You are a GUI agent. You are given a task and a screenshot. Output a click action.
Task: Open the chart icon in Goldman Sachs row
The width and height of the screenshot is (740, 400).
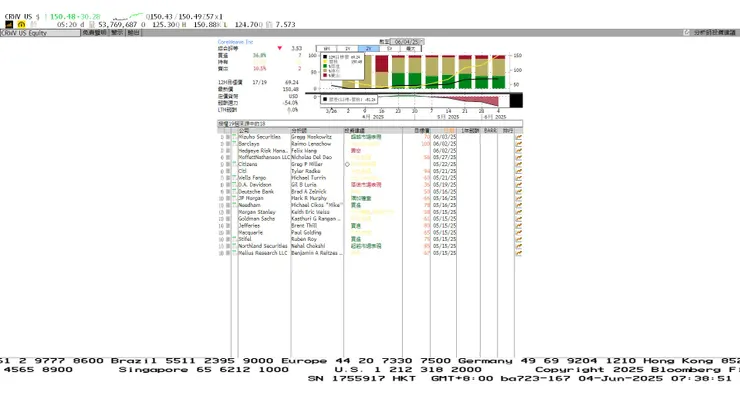tap(519, 219)
